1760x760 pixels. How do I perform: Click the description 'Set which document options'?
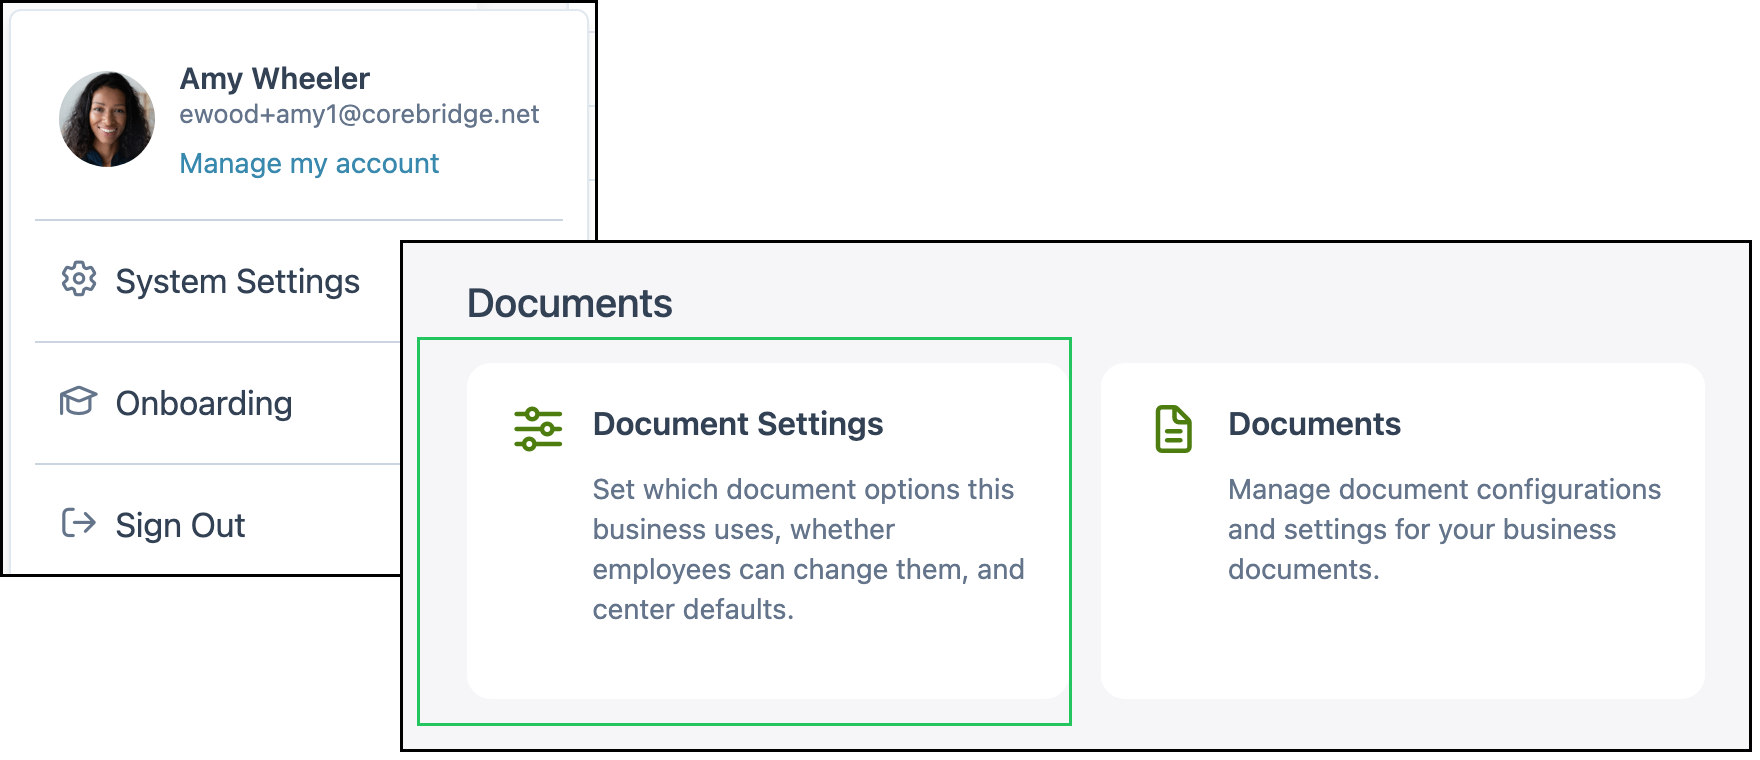coord(808,549)
